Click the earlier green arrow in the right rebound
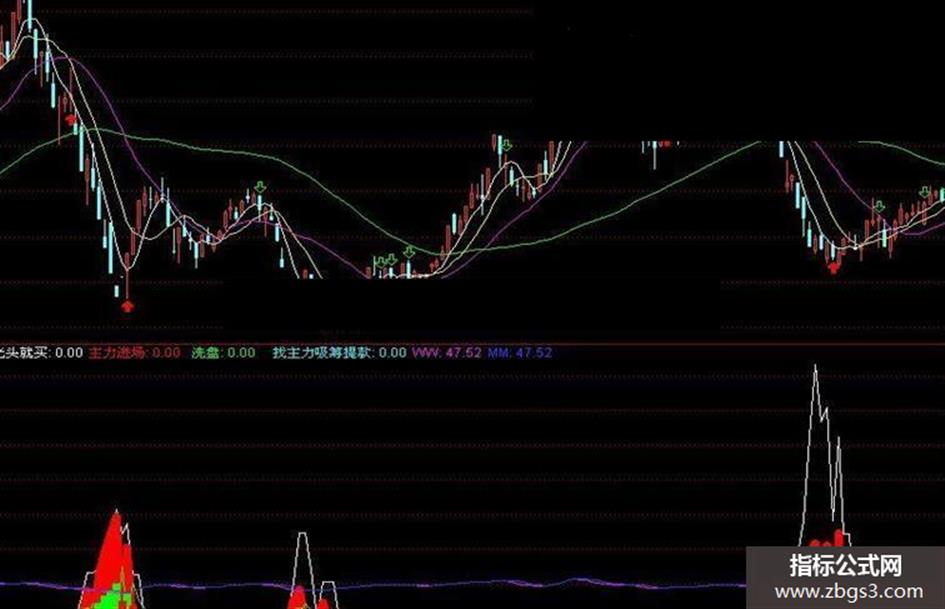The width and height of the screenshot is (945, 609). coord(879,207)
